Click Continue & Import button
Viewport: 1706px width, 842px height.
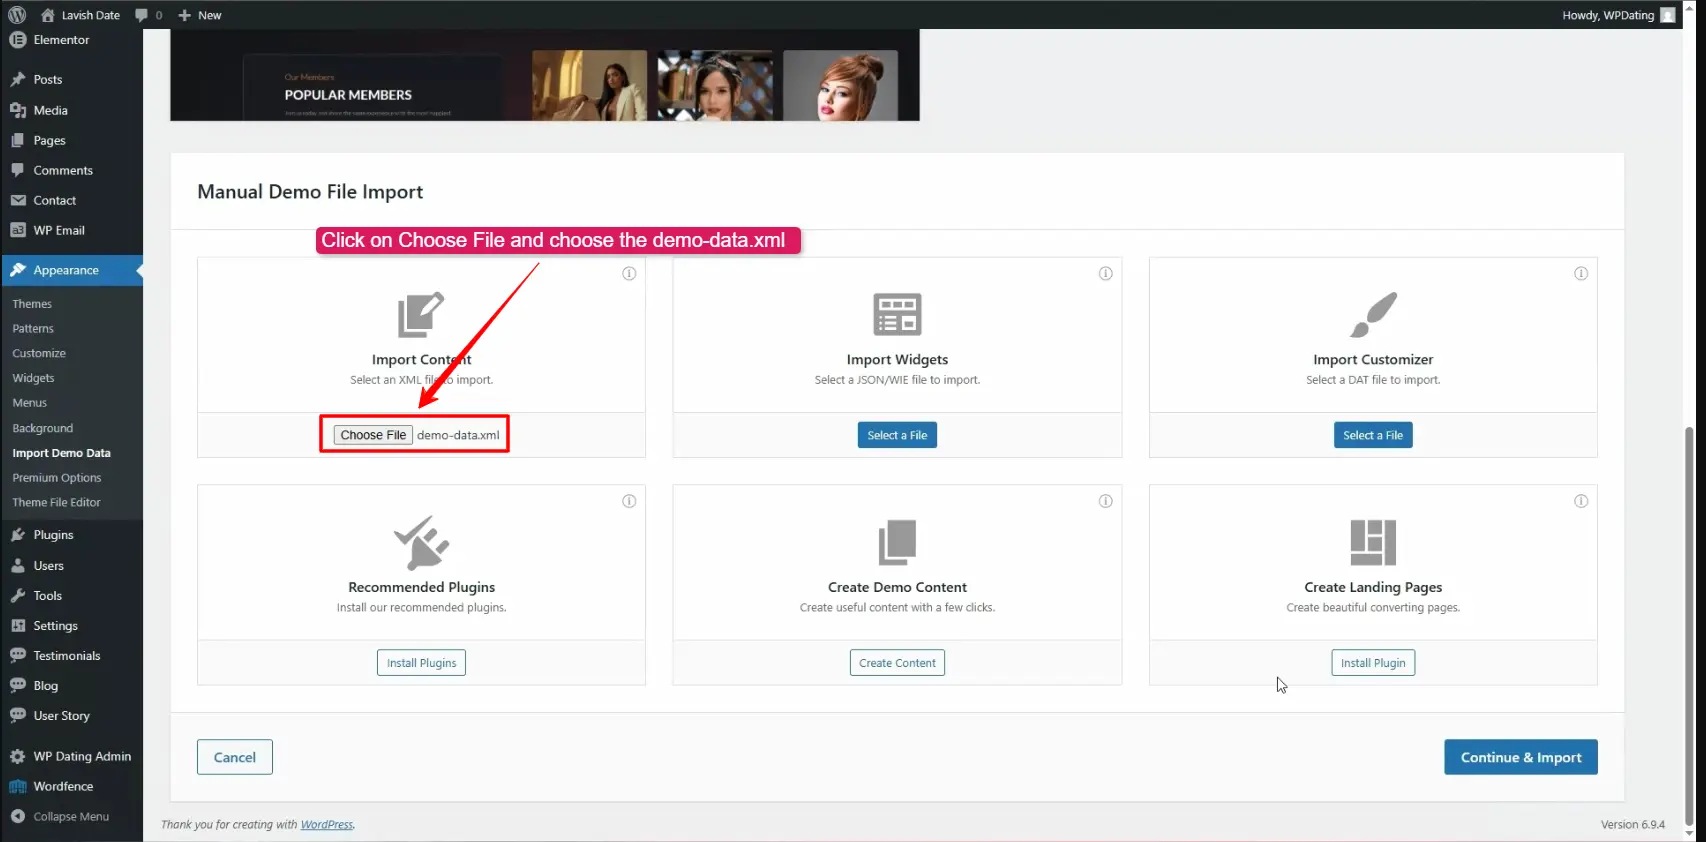(1520, 757)
